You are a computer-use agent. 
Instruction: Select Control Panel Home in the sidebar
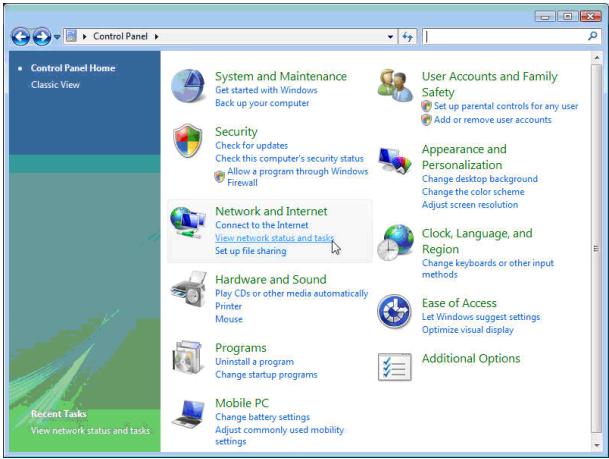(73, 68)
